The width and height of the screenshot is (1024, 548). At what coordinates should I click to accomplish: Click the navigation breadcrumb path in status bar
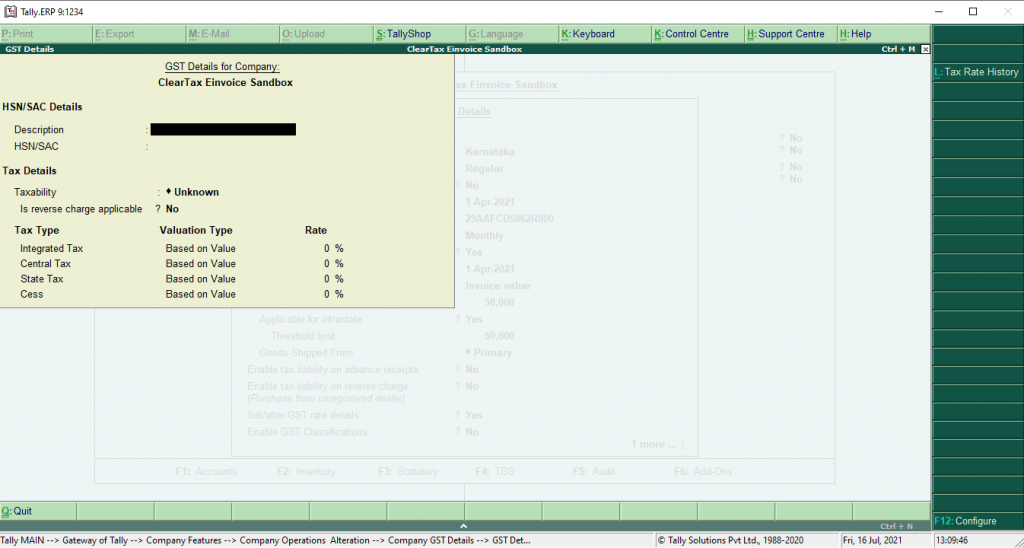(266, 540)
